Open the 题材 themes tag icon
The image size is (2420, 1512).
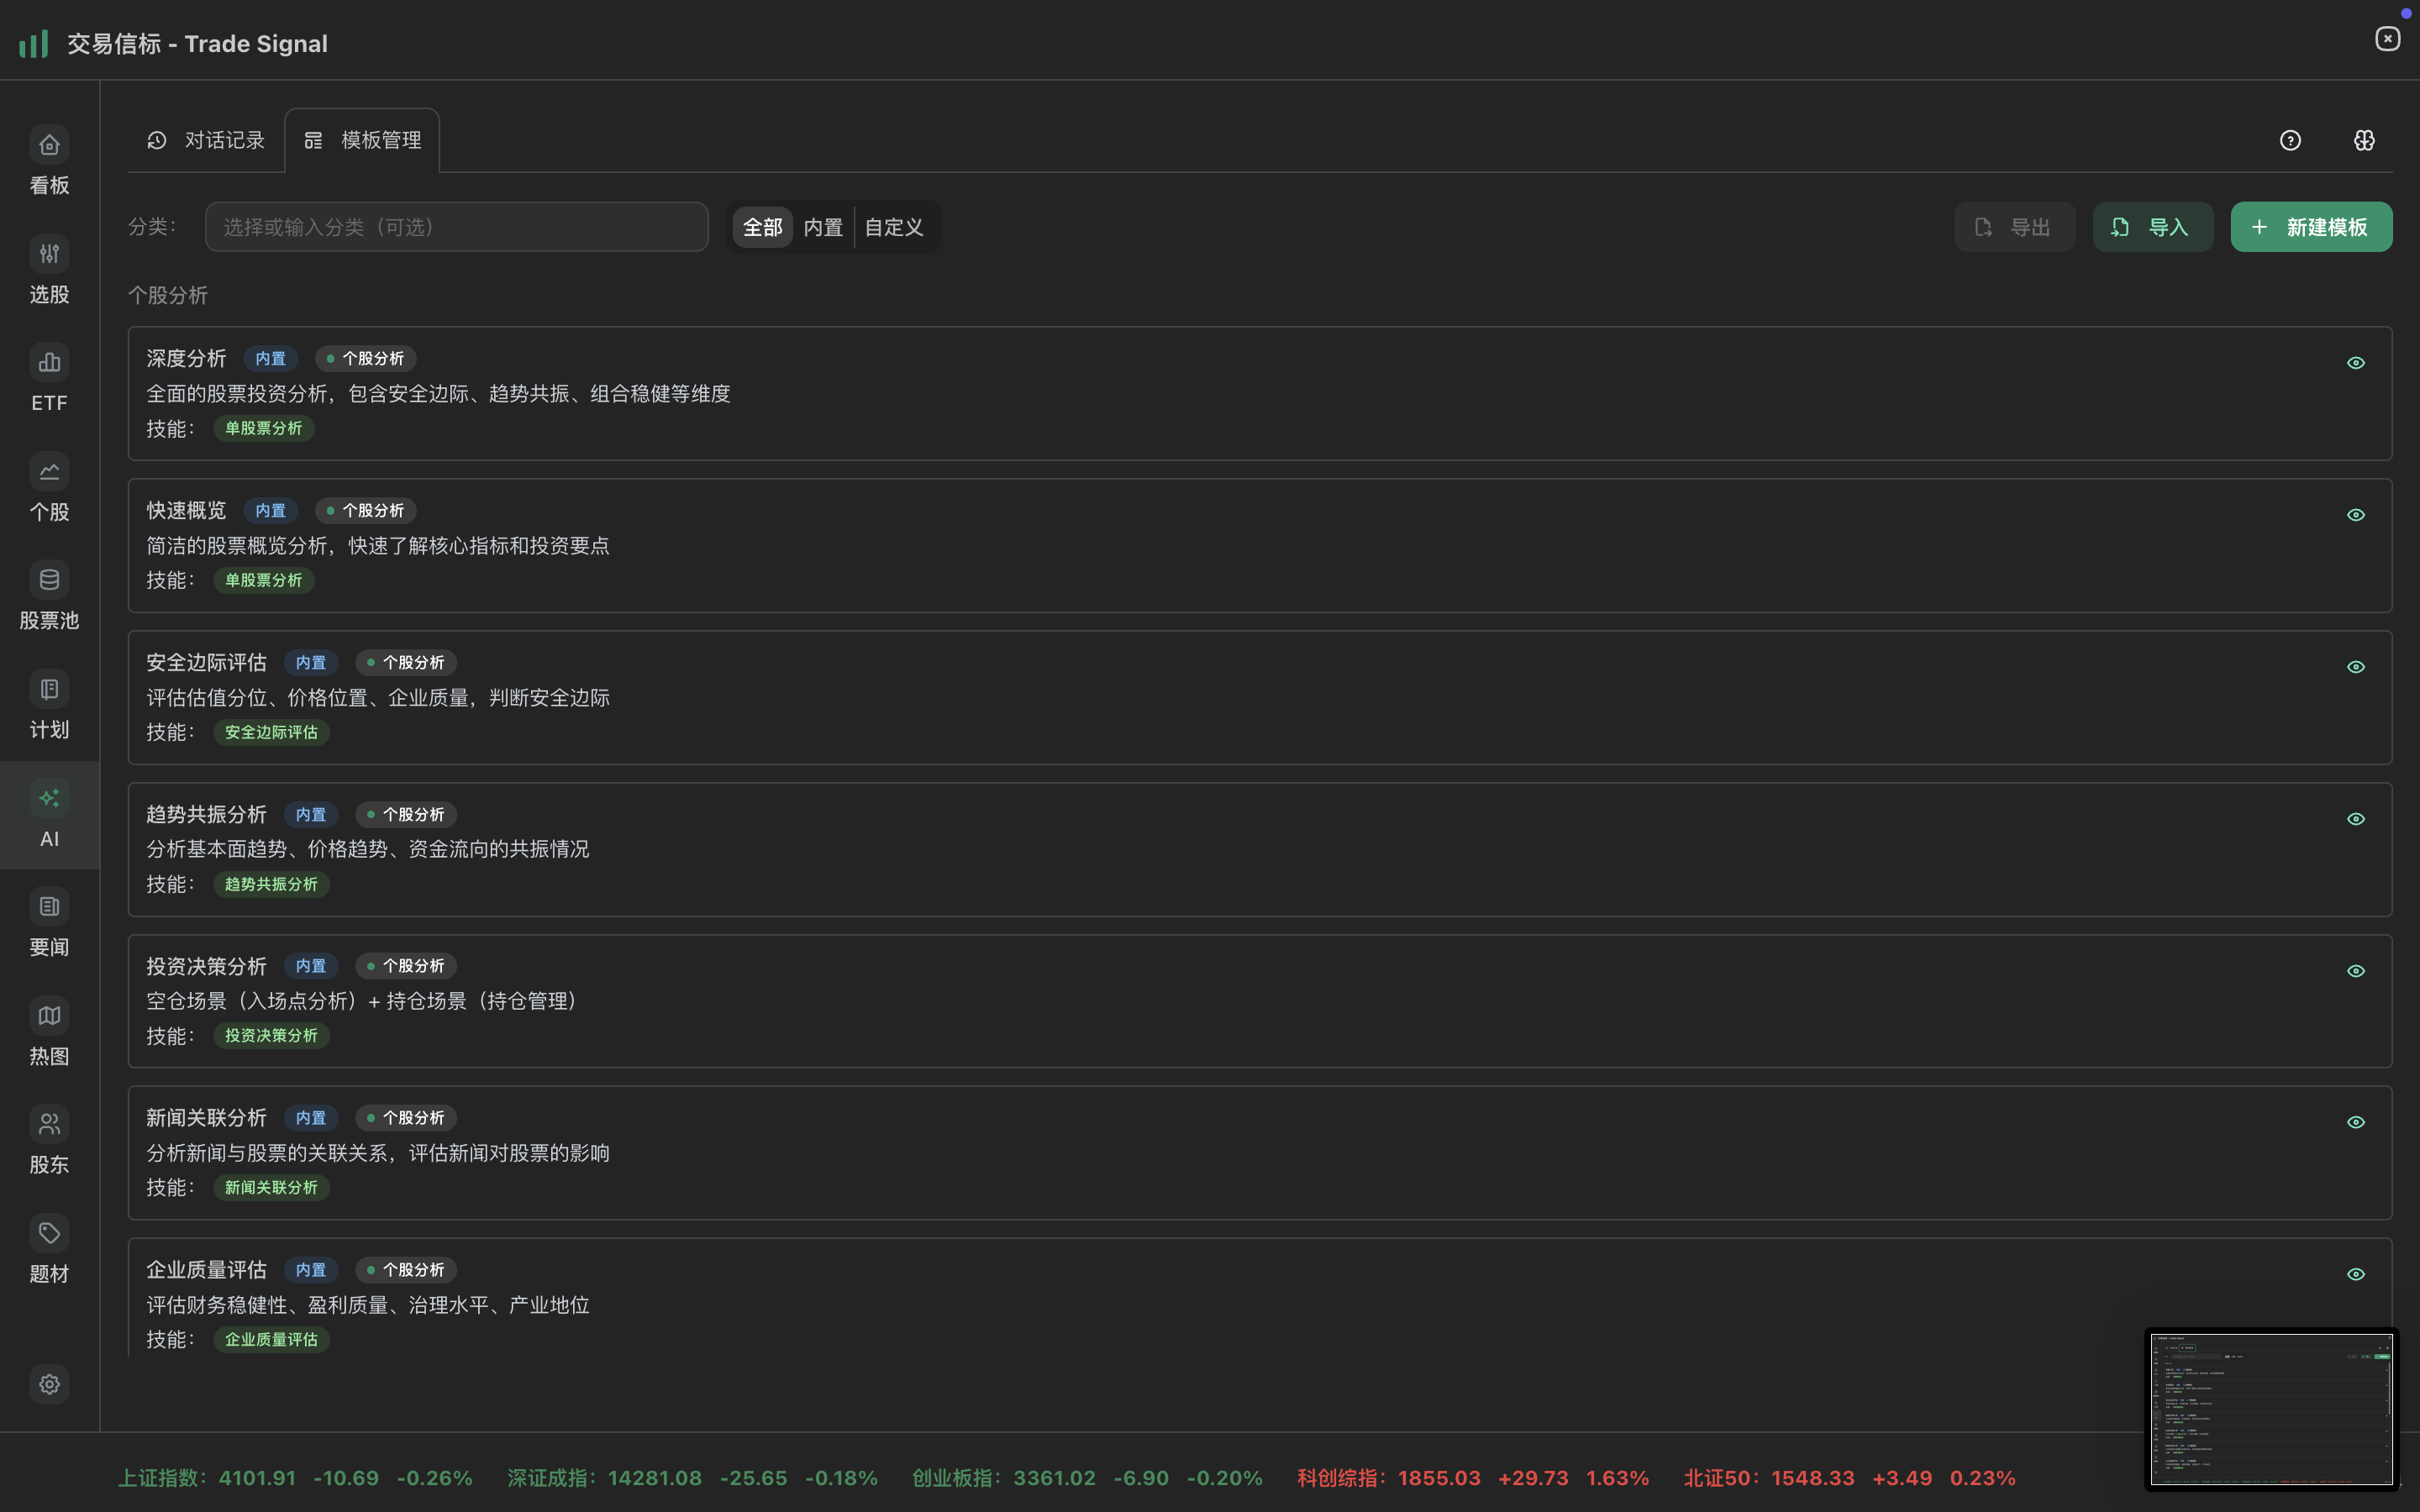[49, 1235]
